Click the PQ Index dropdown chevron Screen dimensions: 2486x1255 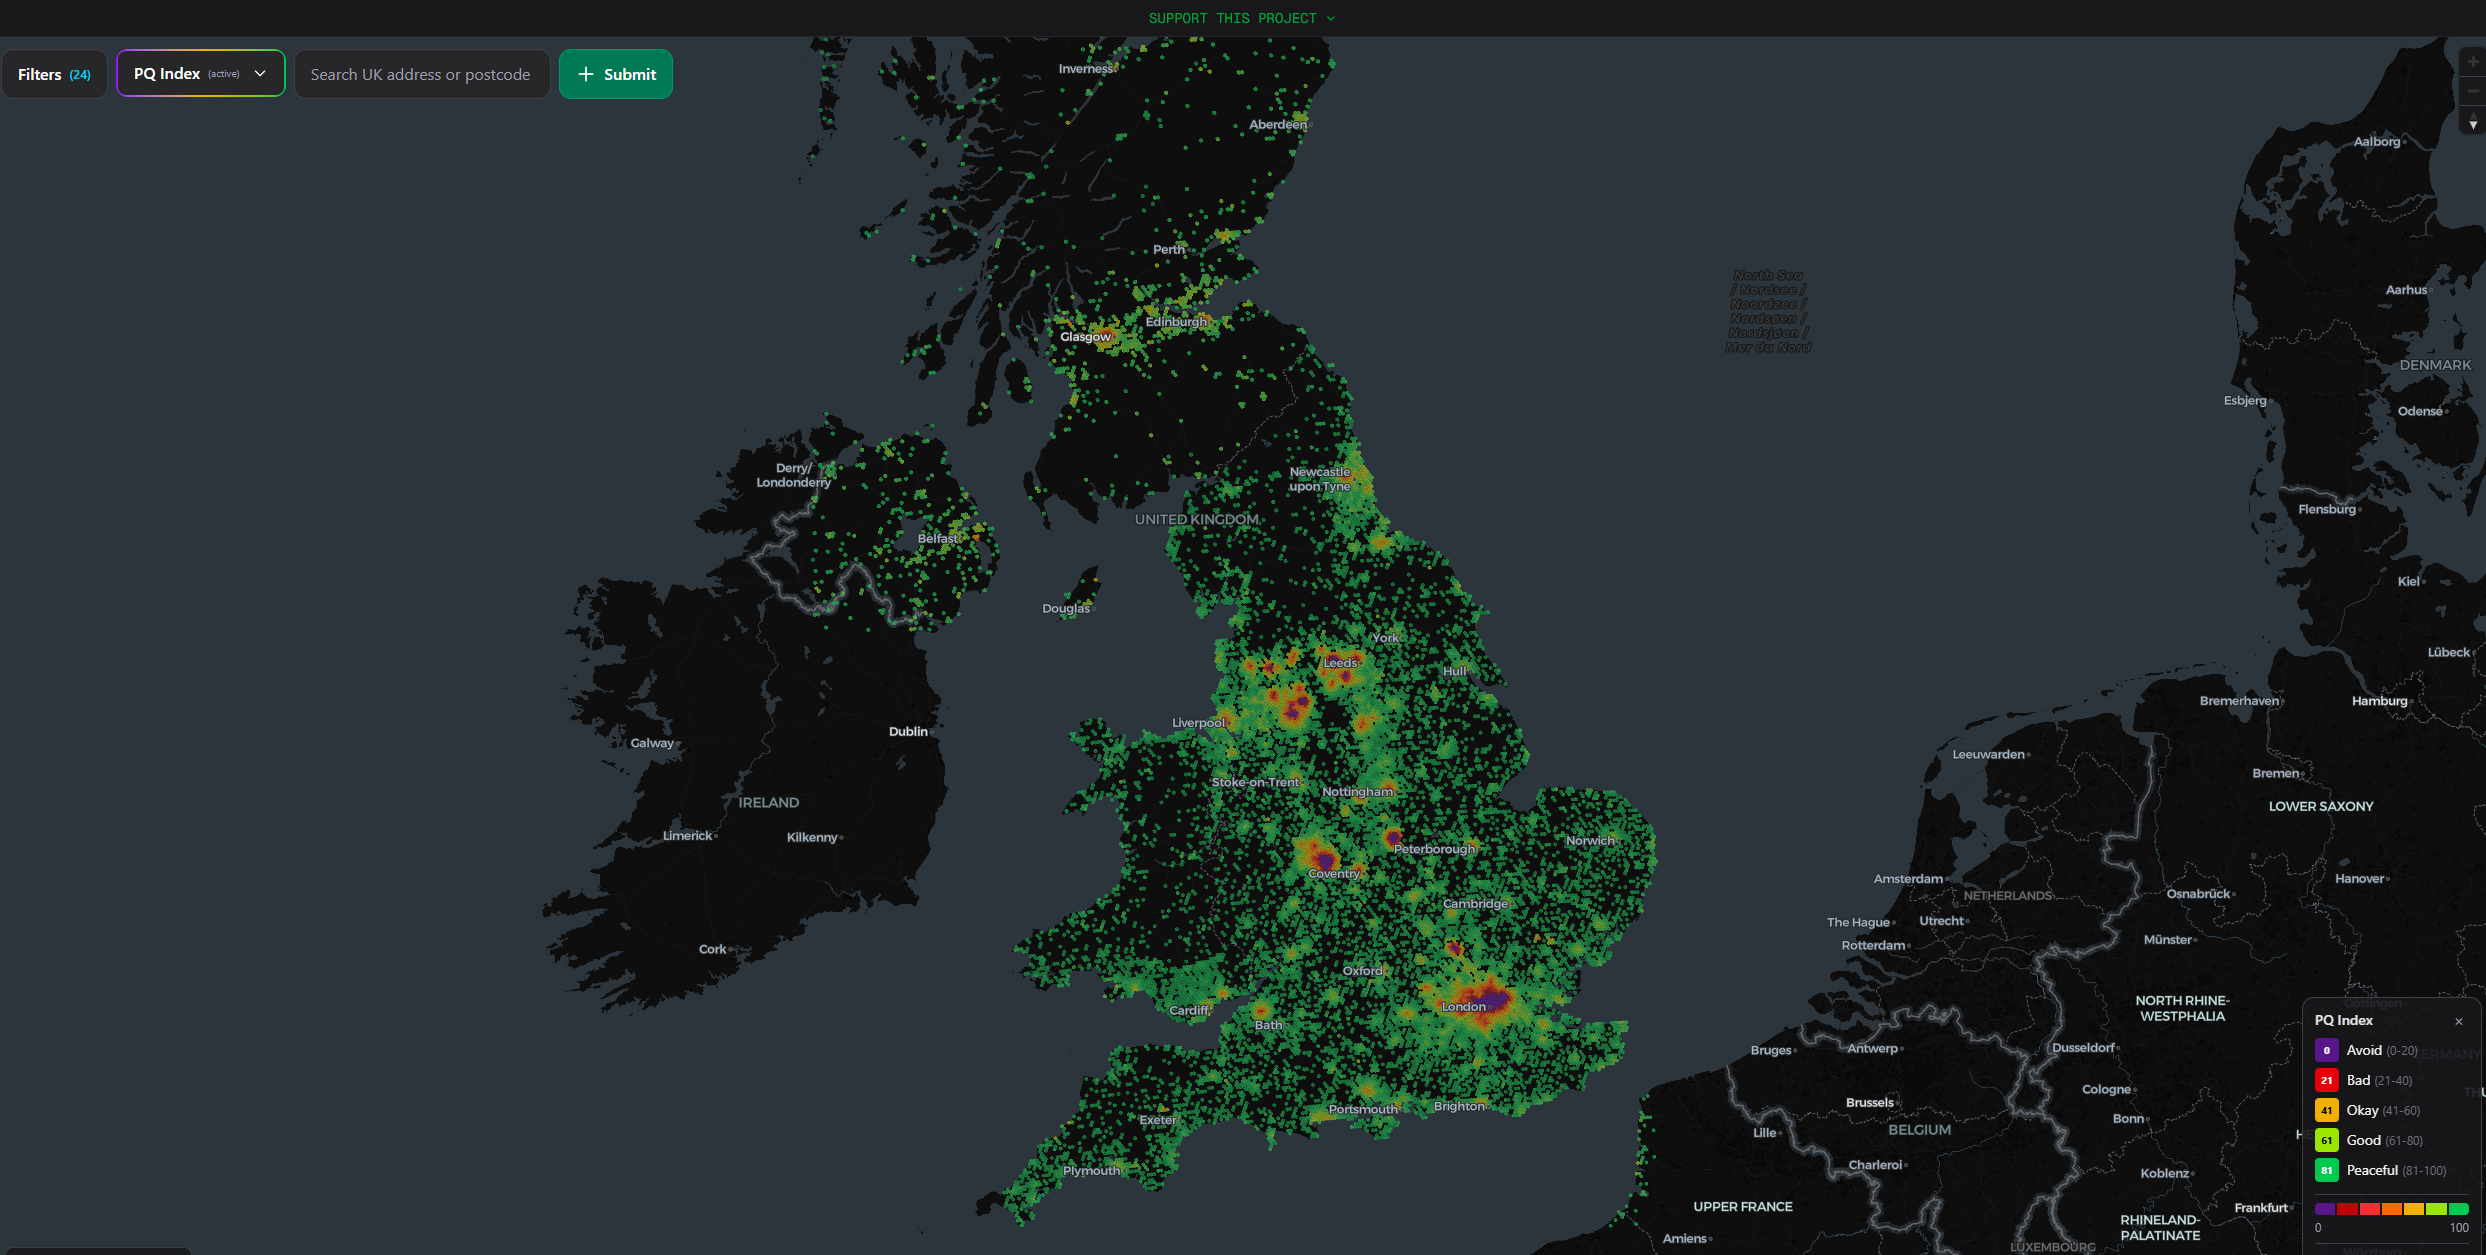point(260,74)
